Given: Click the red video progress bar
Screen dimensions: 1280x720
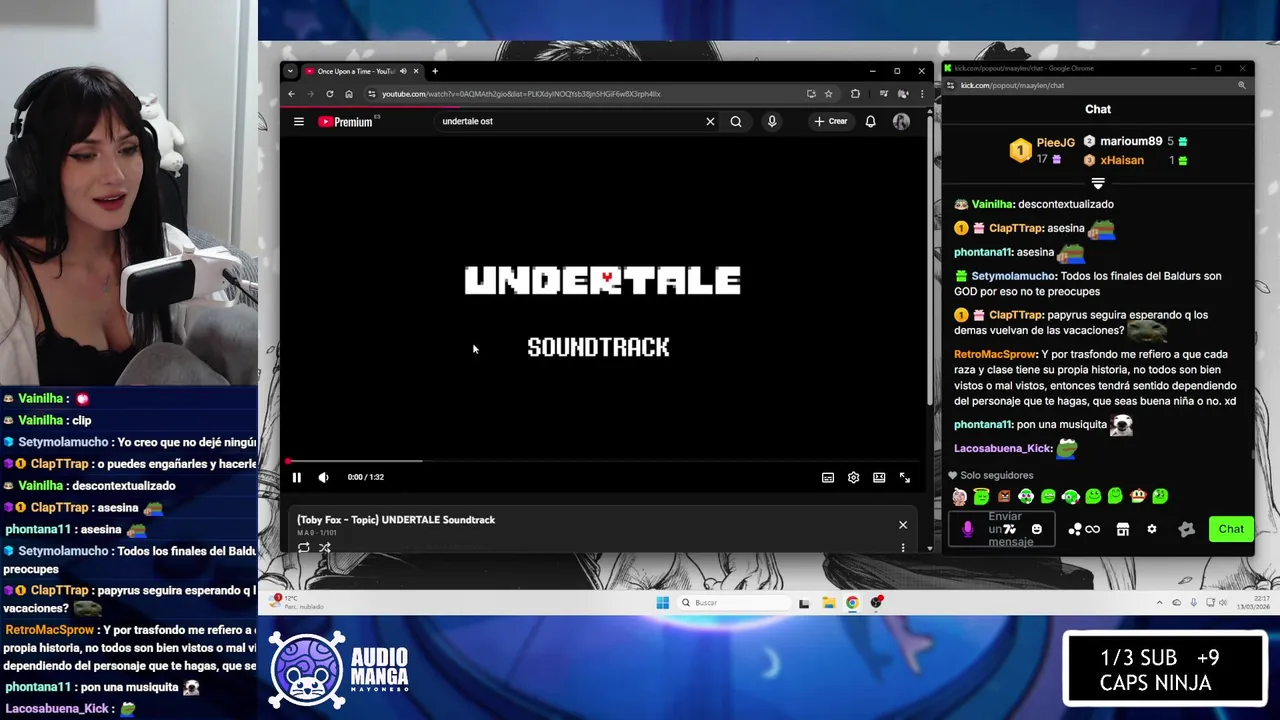Looking at the screenshot, I should [x=602, y=461].
